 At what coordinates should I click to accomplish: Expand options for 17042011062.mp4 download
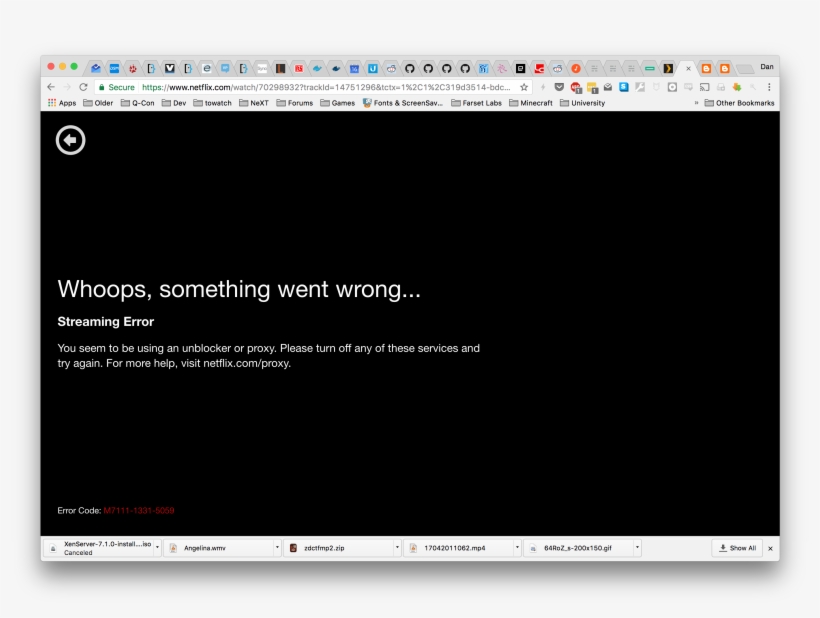517,547
